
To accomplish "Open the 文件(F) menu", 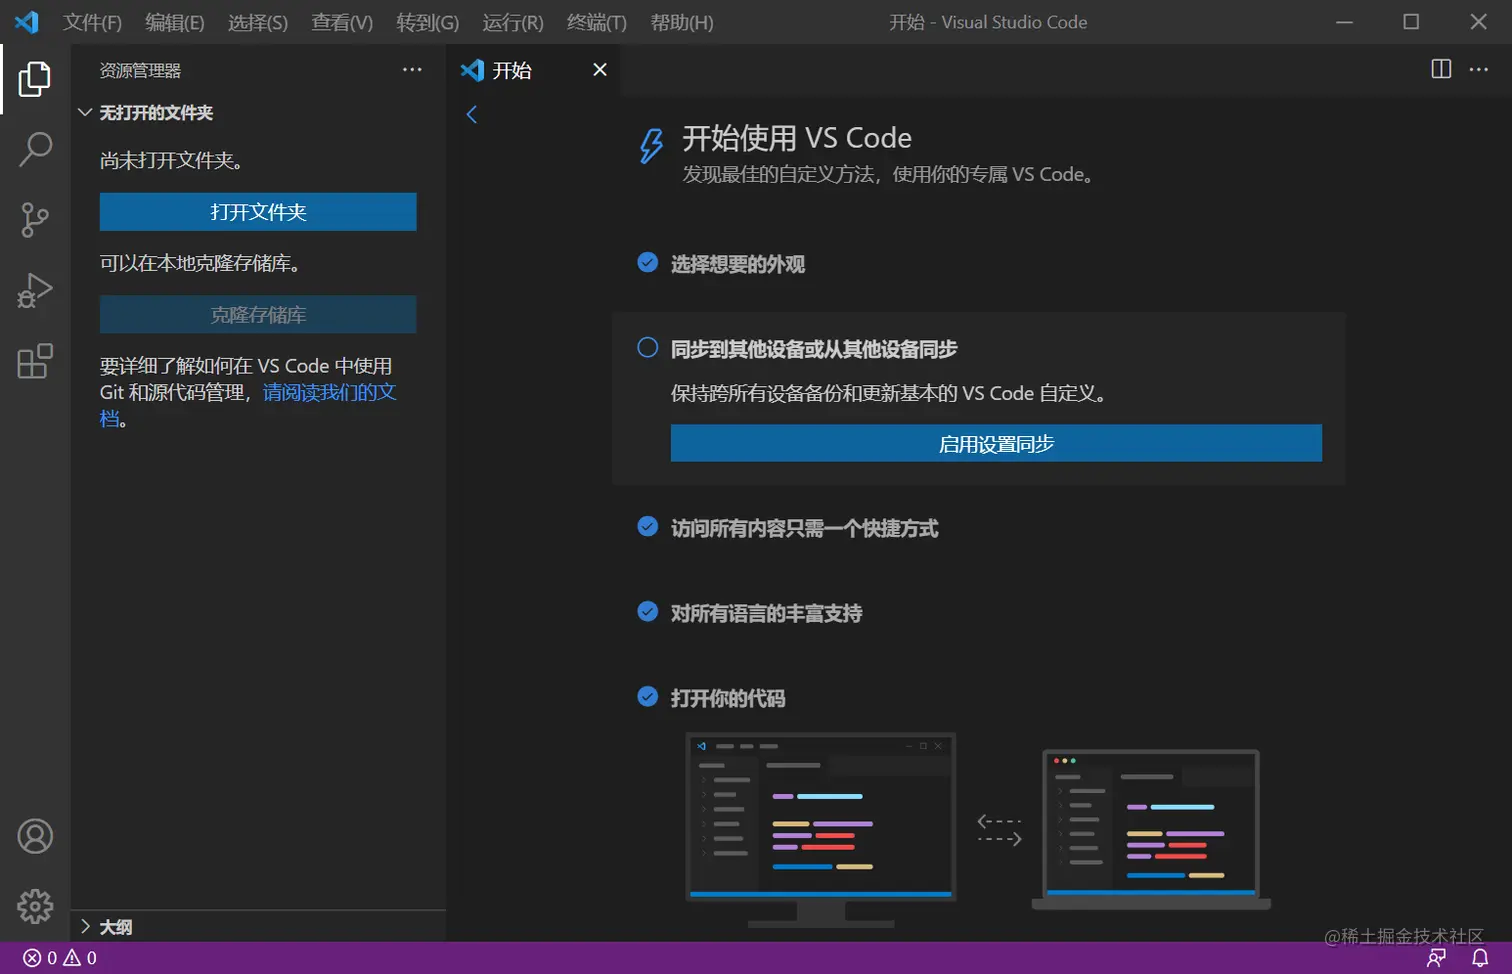I will (91, 22).
